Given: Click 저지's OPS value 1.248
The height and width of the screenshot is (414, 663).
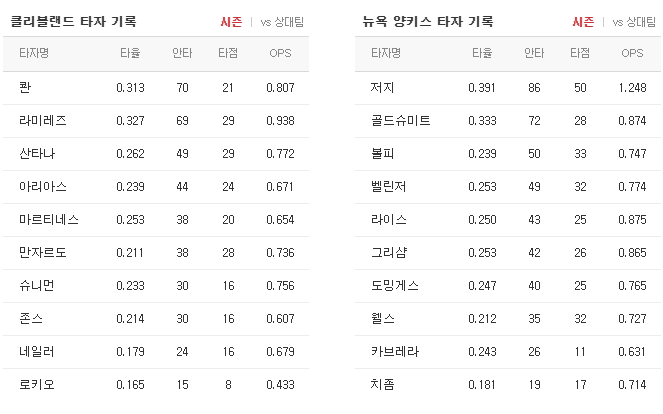Looking at the screenshot, I should (x=632, y=88).
